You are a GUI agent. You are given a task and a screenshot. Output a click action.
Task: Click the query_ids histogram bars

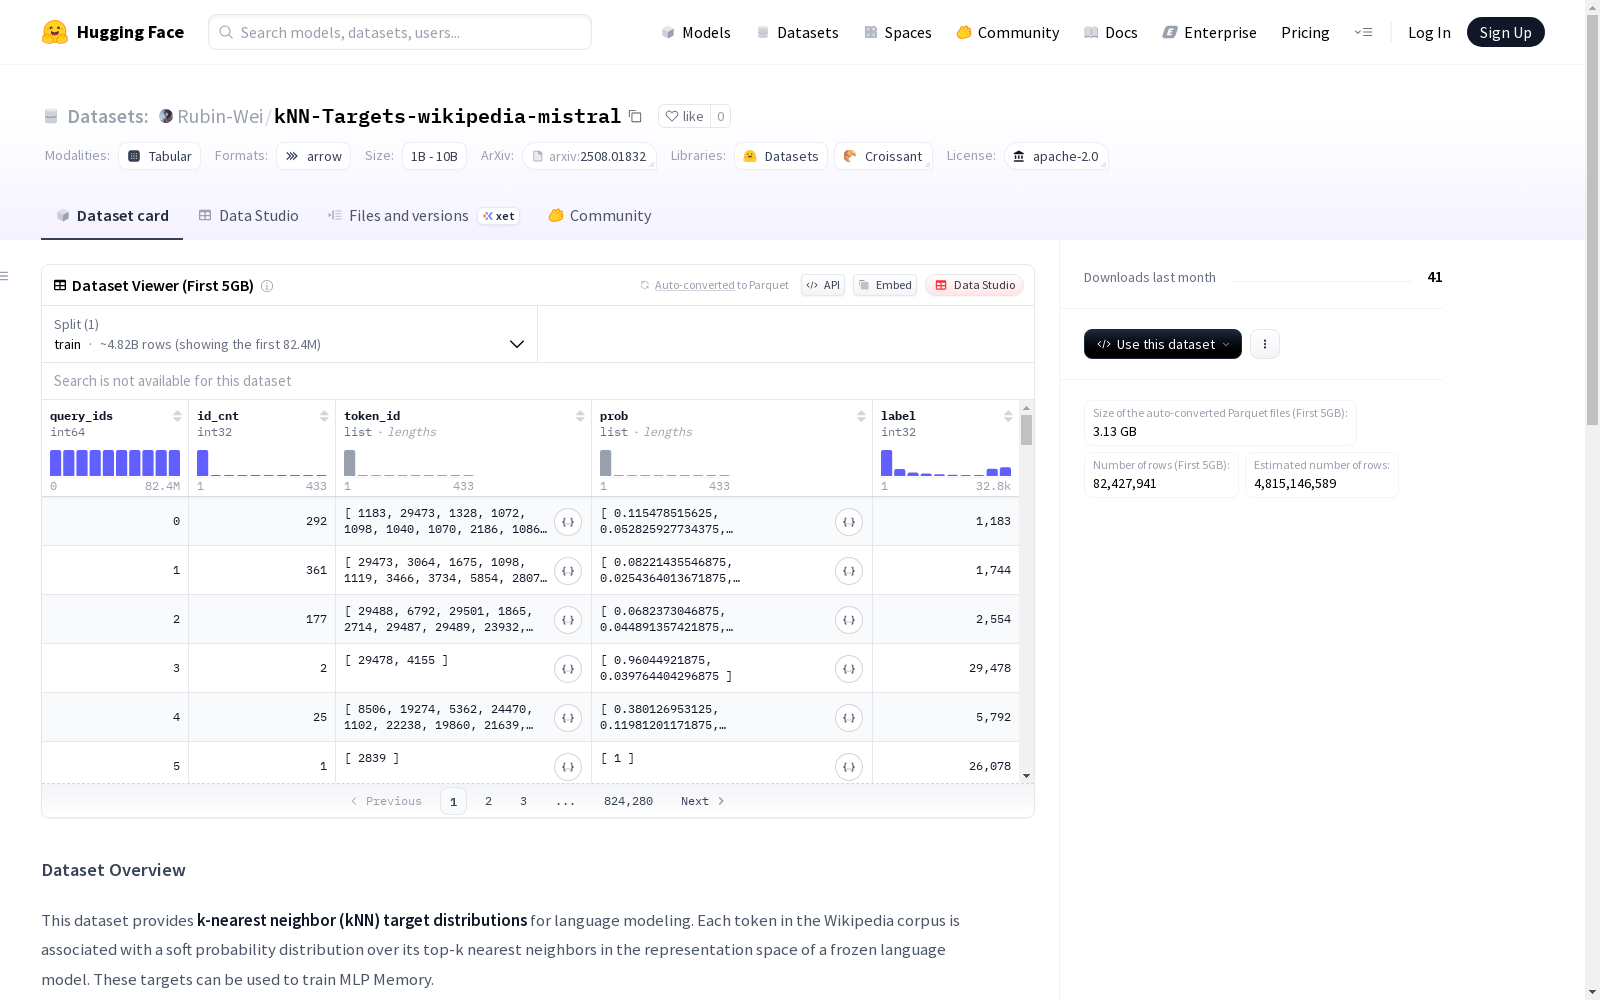(x=115, y=463)
